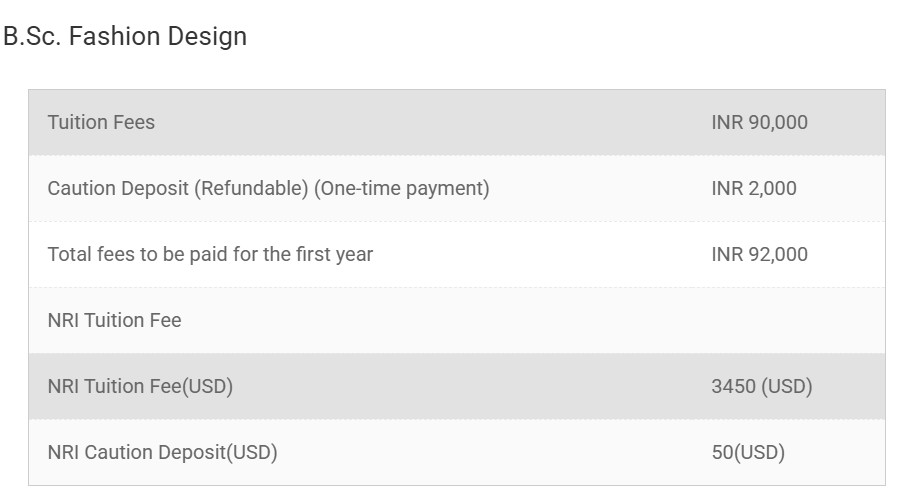Click the 3450 (USD) amount
The image size is (911, 499).
coord(761,386)
